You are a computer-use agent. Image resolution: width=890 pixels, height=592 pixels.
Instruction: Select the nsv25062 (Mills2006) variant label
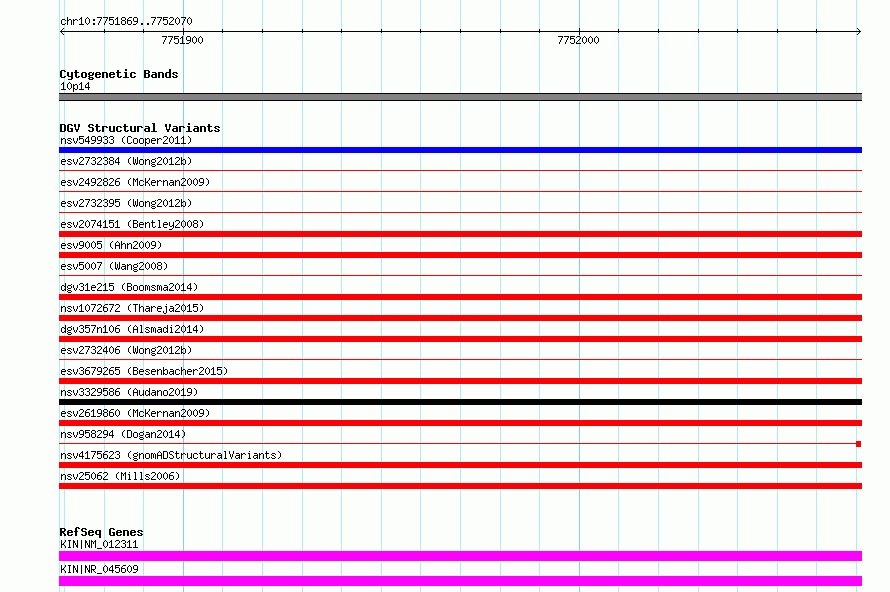pos(120,476)
